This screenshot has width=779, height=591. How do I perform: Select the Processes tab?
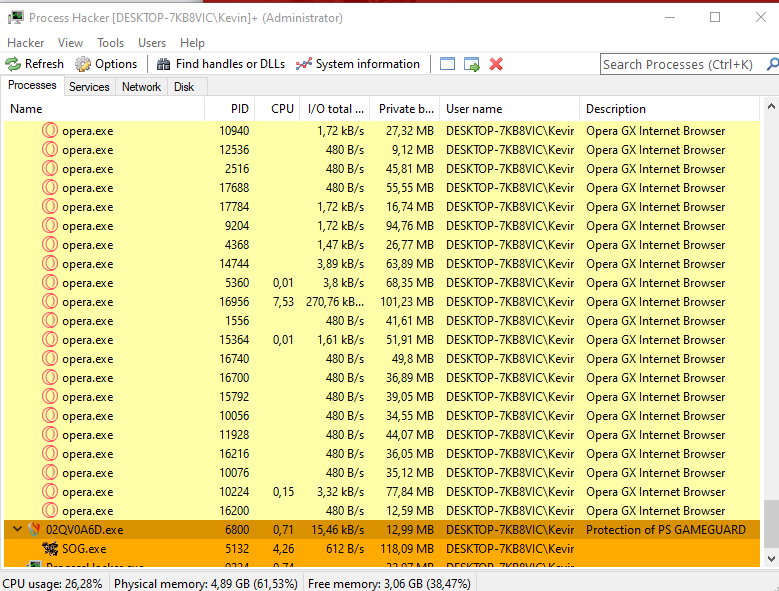click(x=32, y=85)
